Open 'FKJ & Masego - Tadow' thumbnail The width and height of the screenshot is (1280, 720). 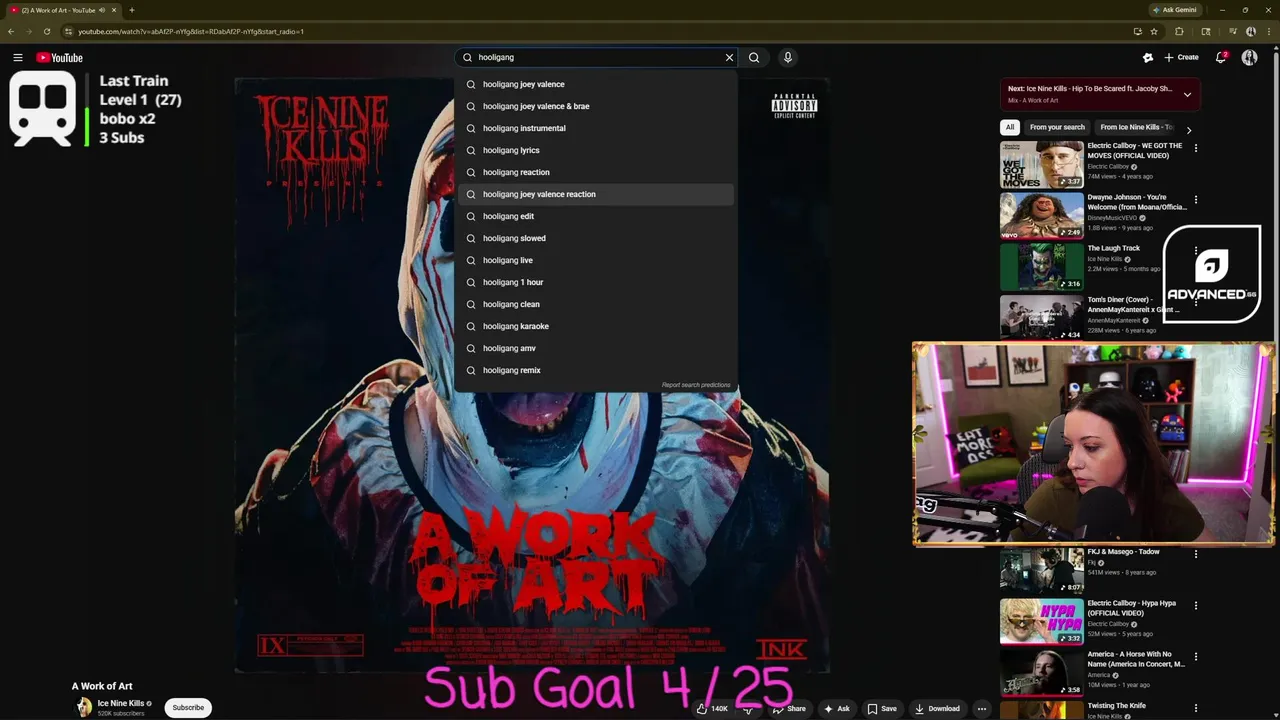[x=1041, y=570]
